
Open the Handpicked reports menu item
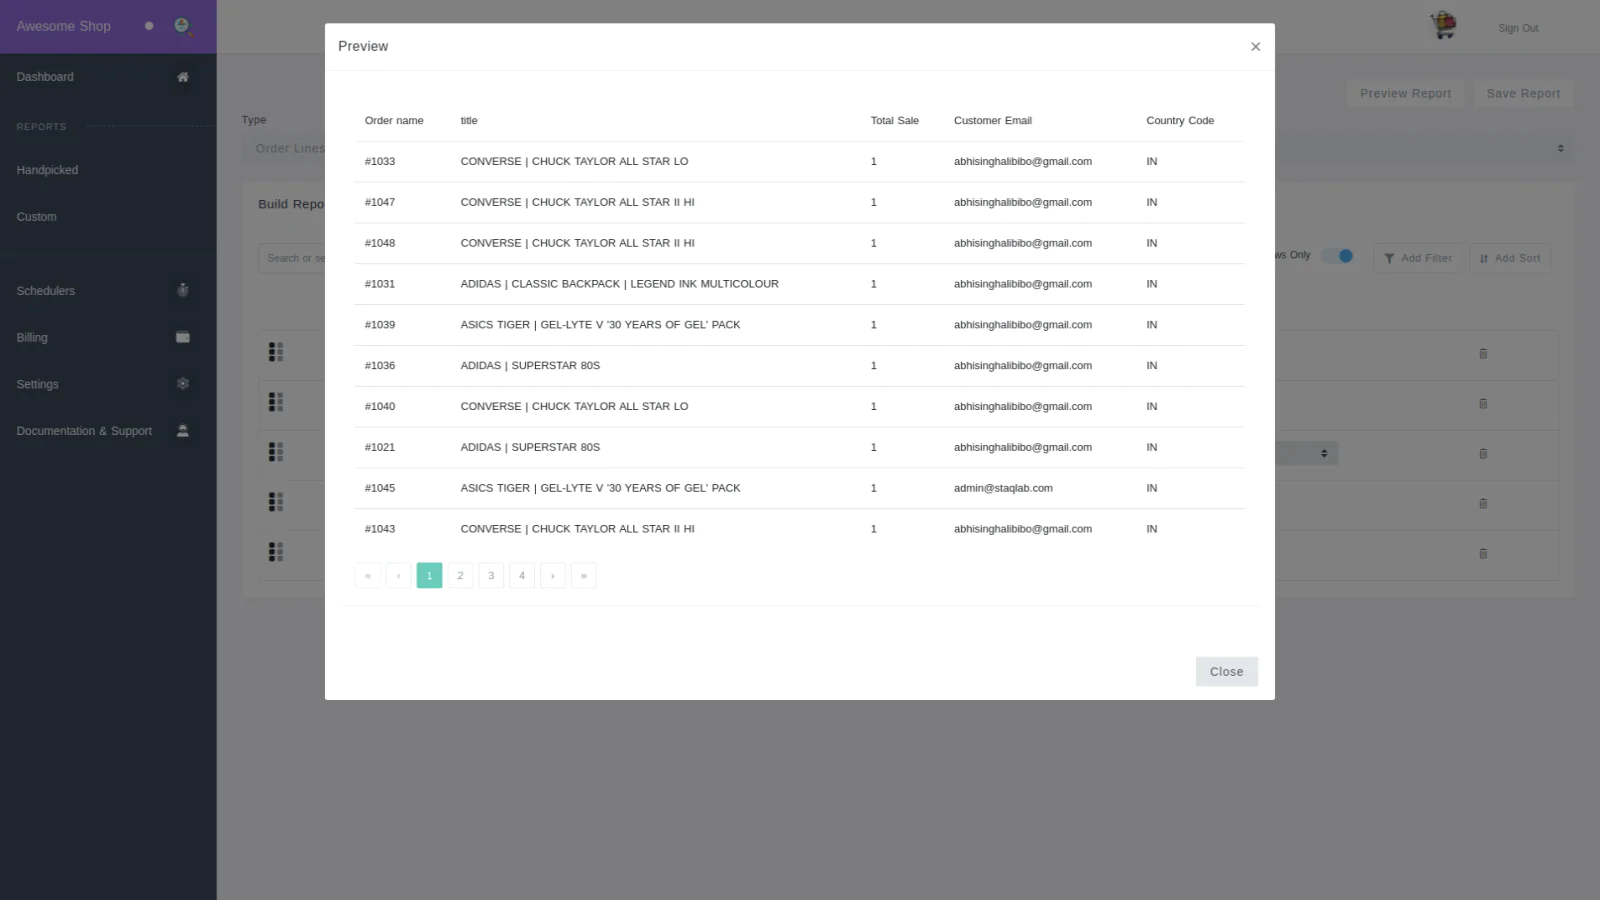[47, 170]
